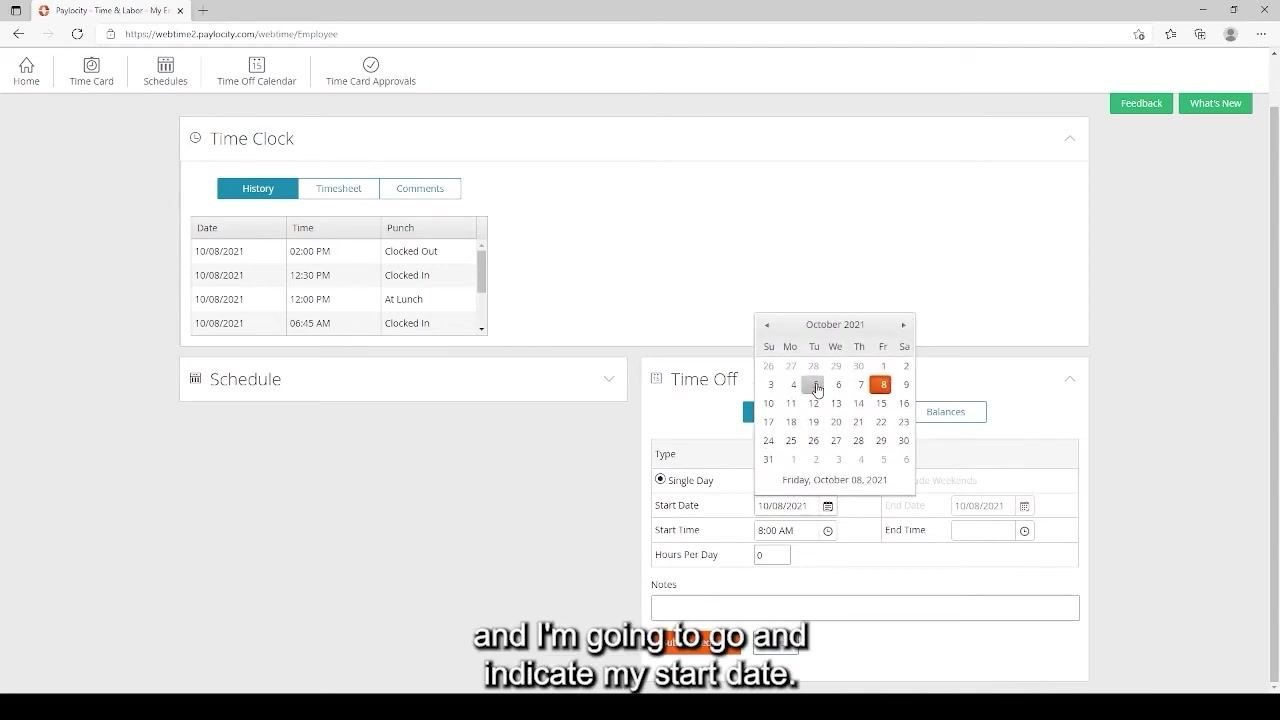Click the Start Date input field
This screenshot has width=1280, height=720.
[787, 506]
